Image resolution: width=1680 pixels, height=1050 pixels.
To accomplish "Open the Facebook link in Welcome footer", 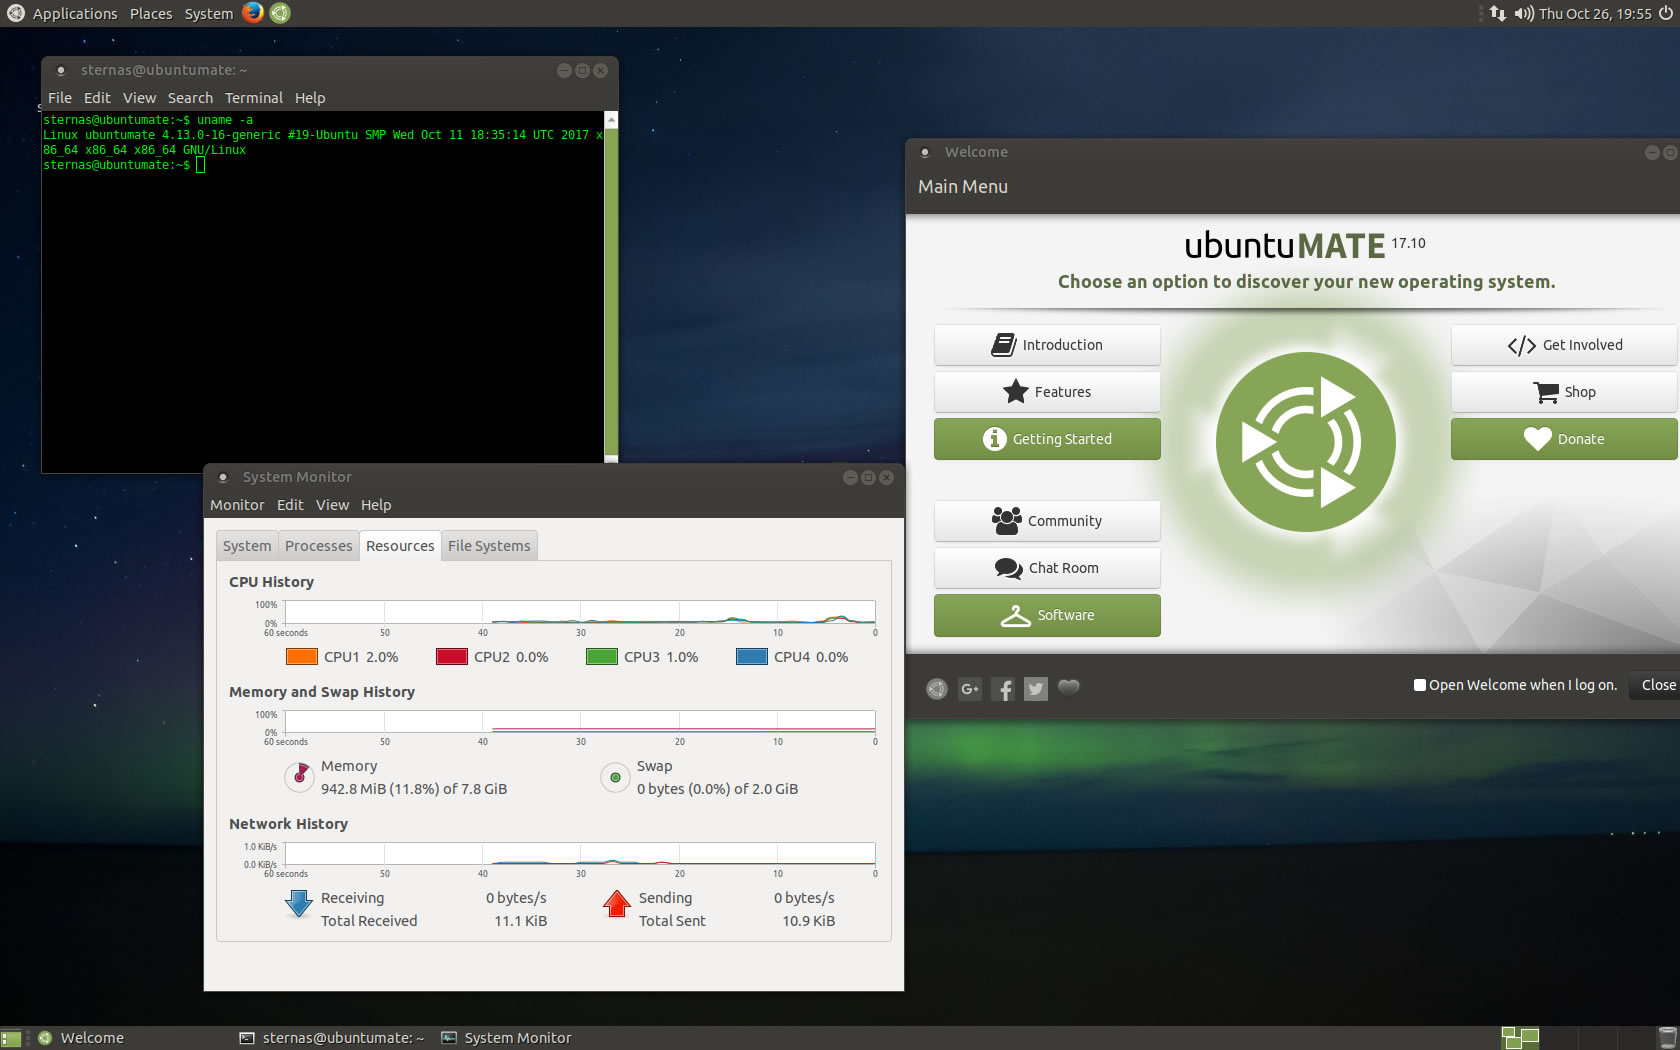I will (x=1004, y=688).
